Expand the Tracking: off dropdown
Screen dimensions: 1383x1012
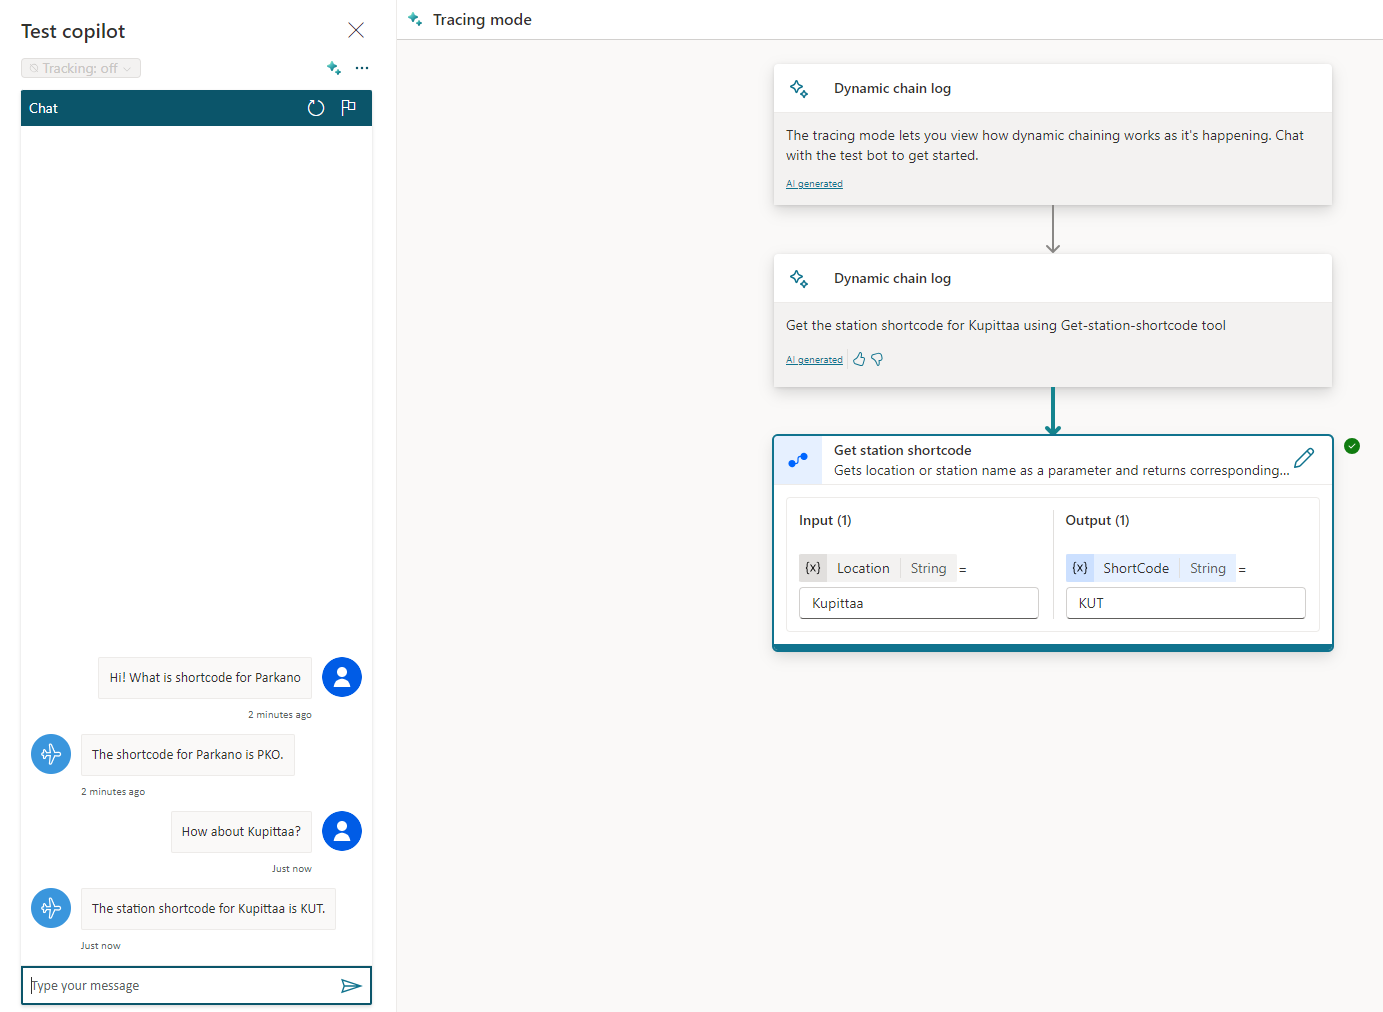point(81,68)
